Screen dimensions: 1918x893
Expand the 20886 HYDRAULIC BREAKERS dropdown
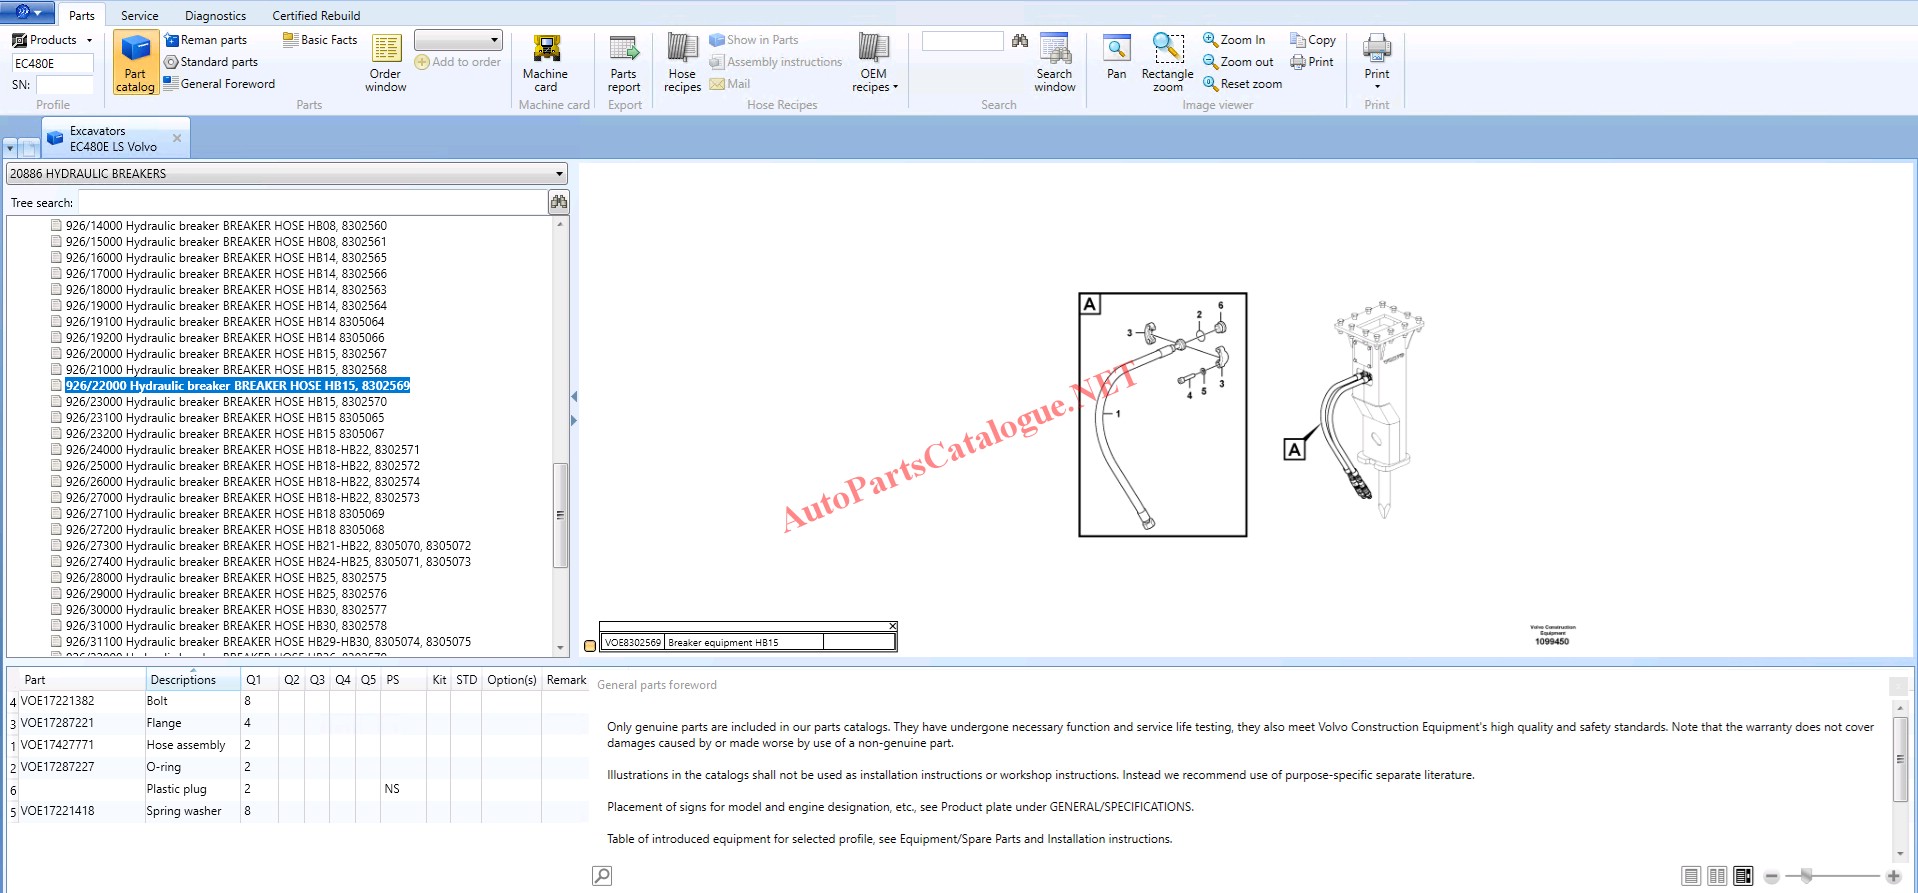pyautogui.click(x=559, y=174)
